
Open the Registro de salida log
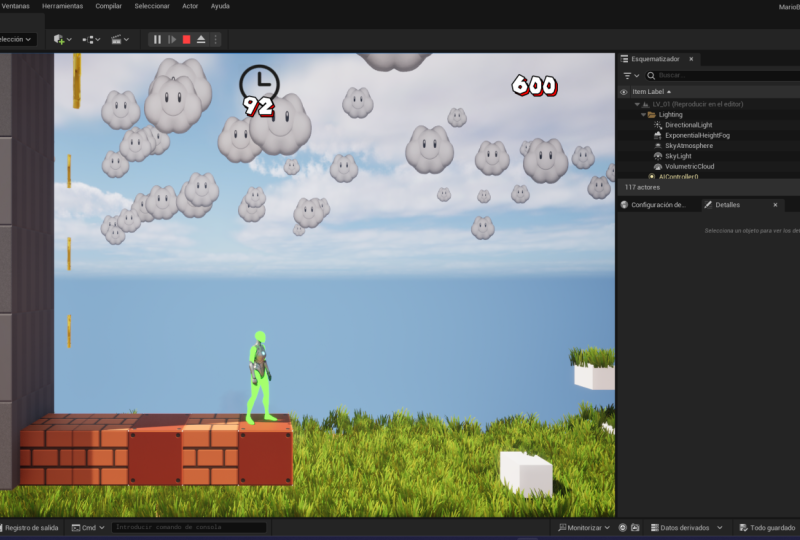tap(31, 528)
